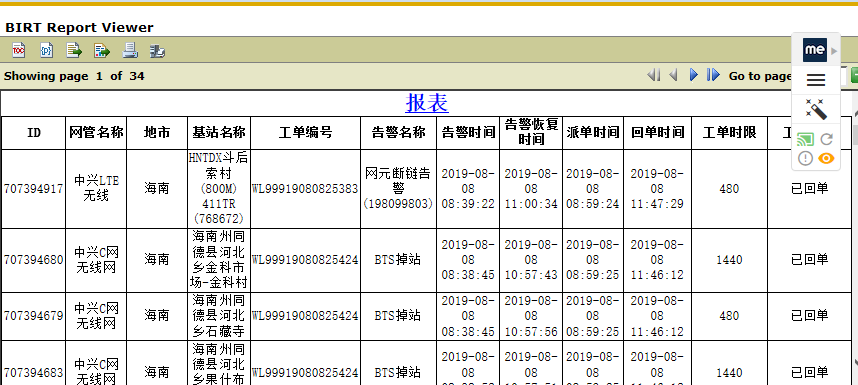
Task: Click BTS掉站 alarm in row 707394679
Action: click(398, 316)
